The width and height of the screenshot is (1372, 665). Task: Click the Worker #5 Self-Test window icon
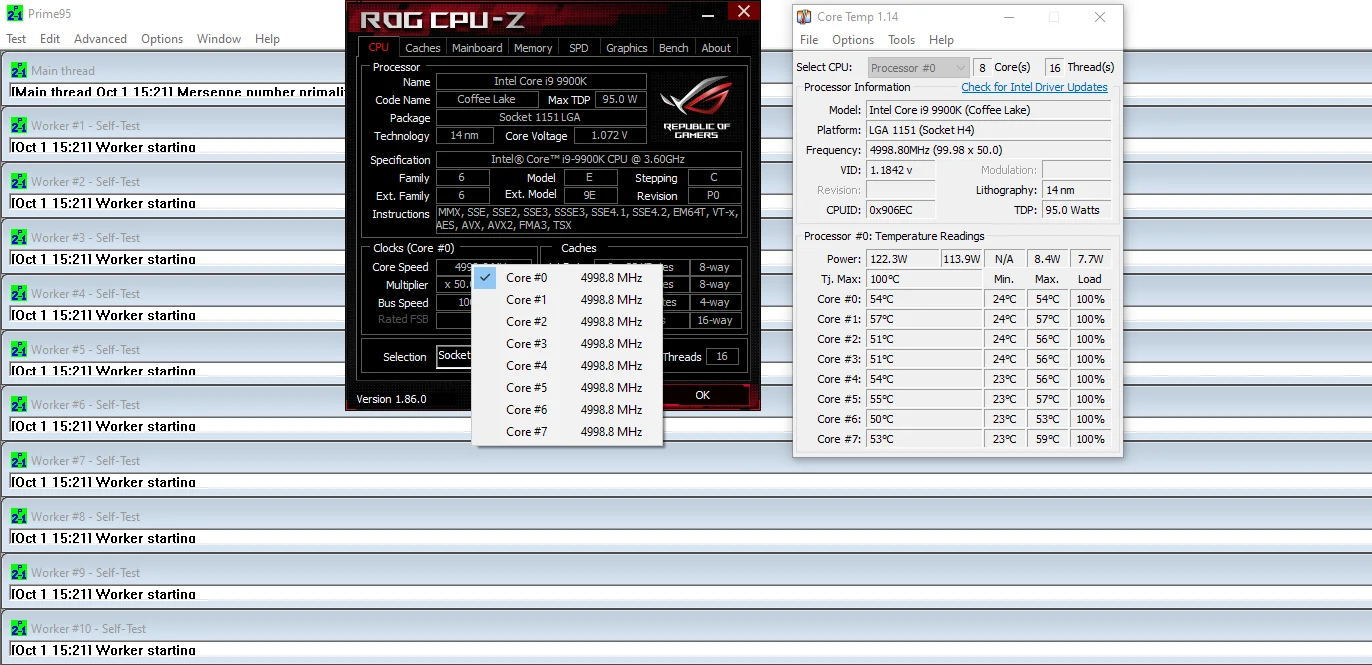(x=19, y=350)
